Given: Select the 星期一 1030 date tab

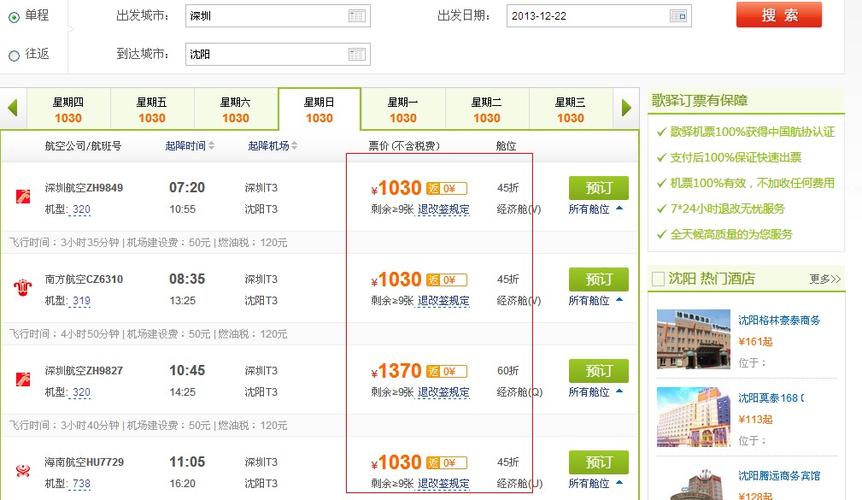Looking at the screenshot, I should 403,110.
